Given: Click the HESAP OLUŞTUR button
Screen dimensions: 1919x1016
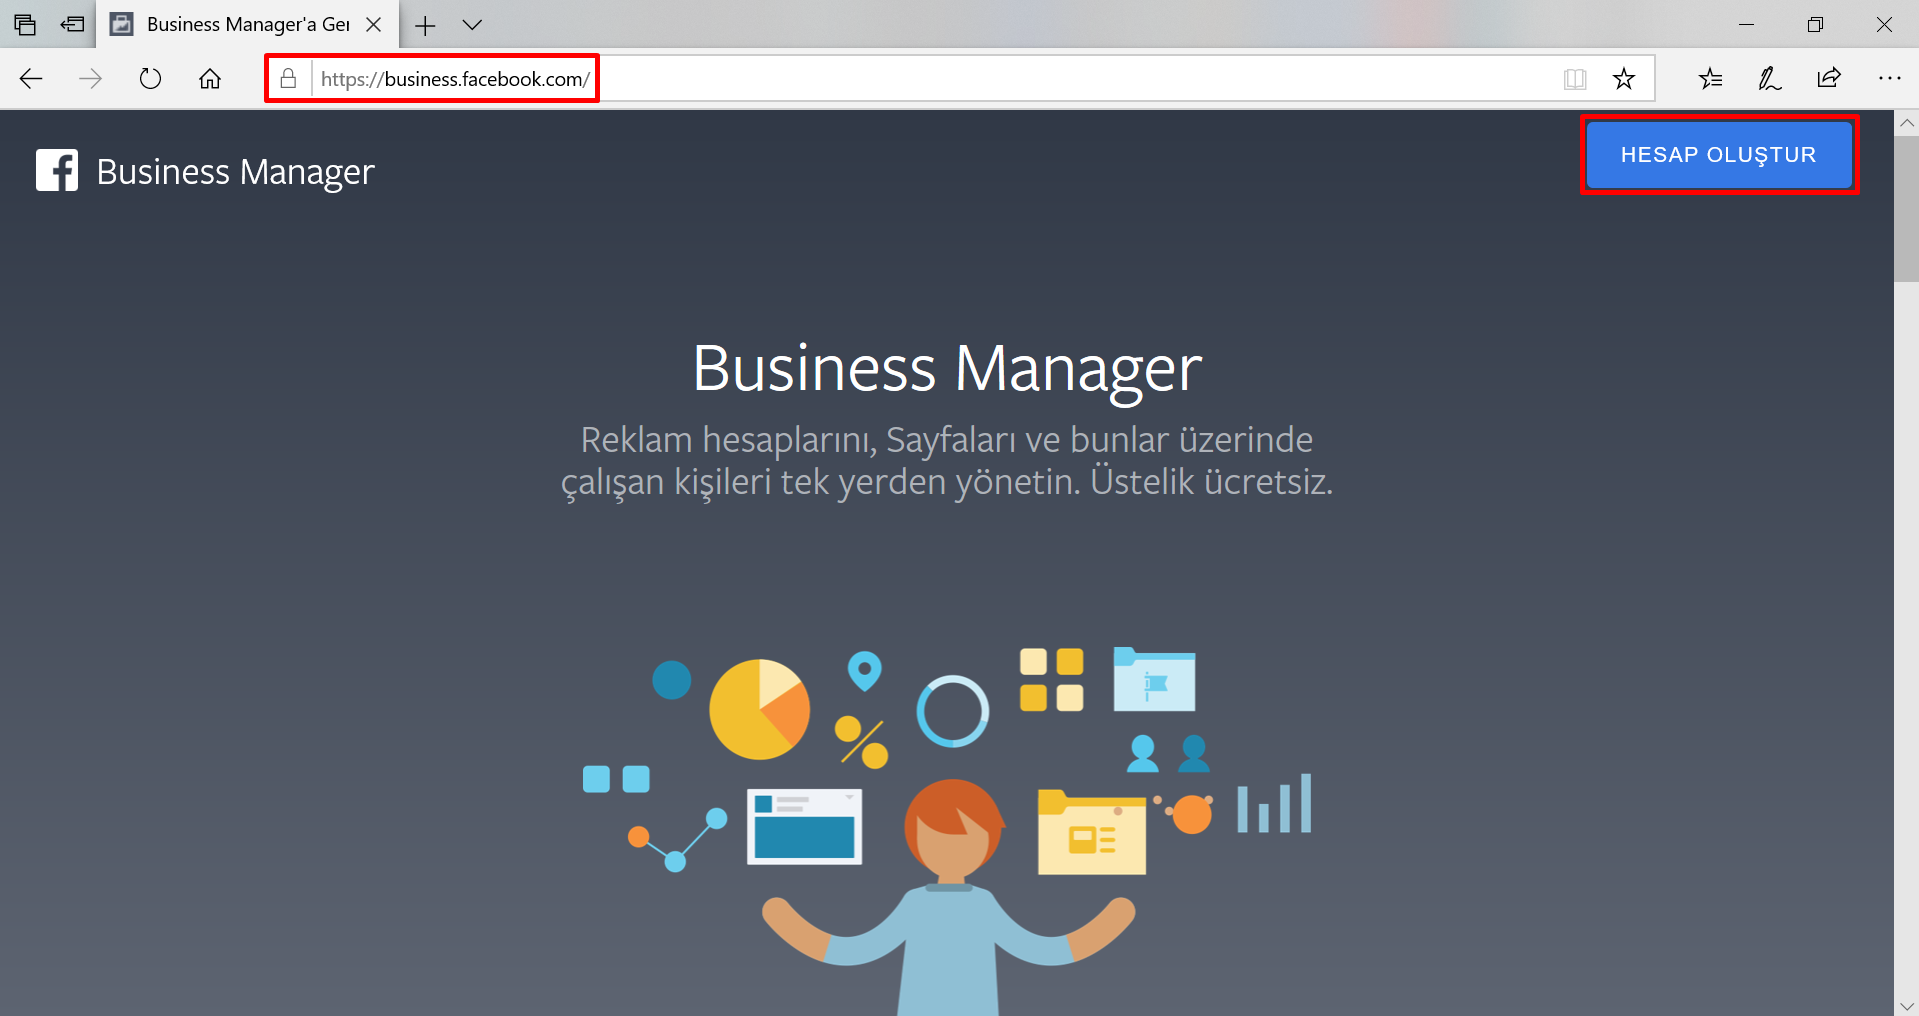Looking at the screenshot, I should (x=1719, y=155).
